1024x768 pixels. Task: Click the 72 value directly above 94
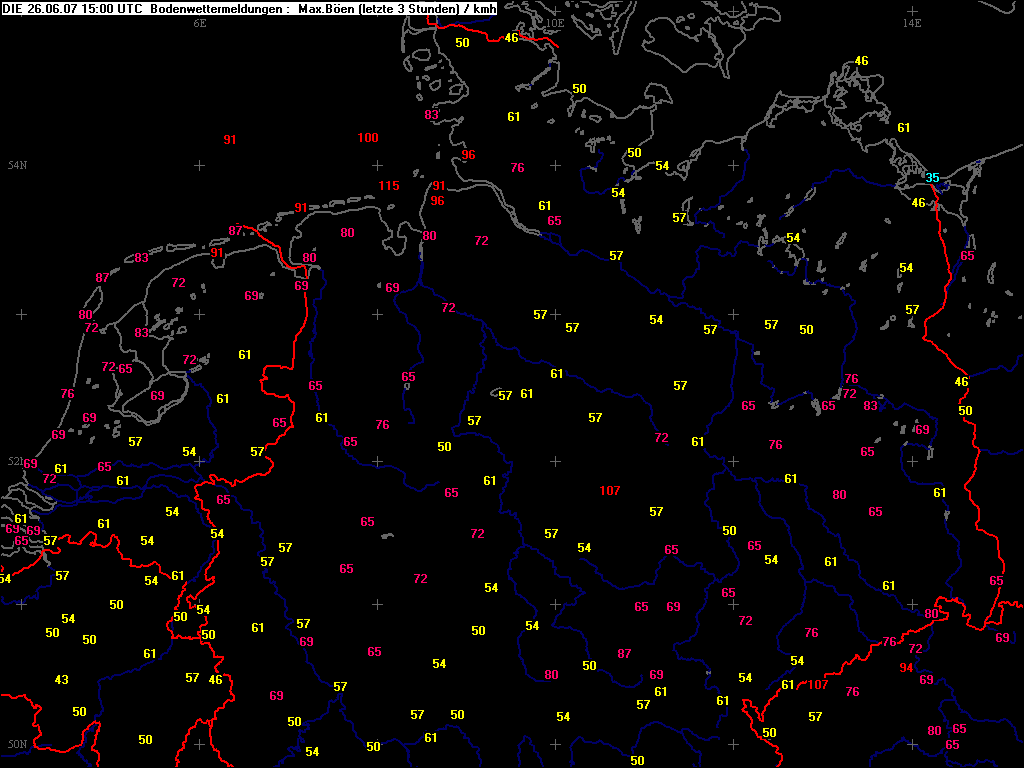(915, 649)
